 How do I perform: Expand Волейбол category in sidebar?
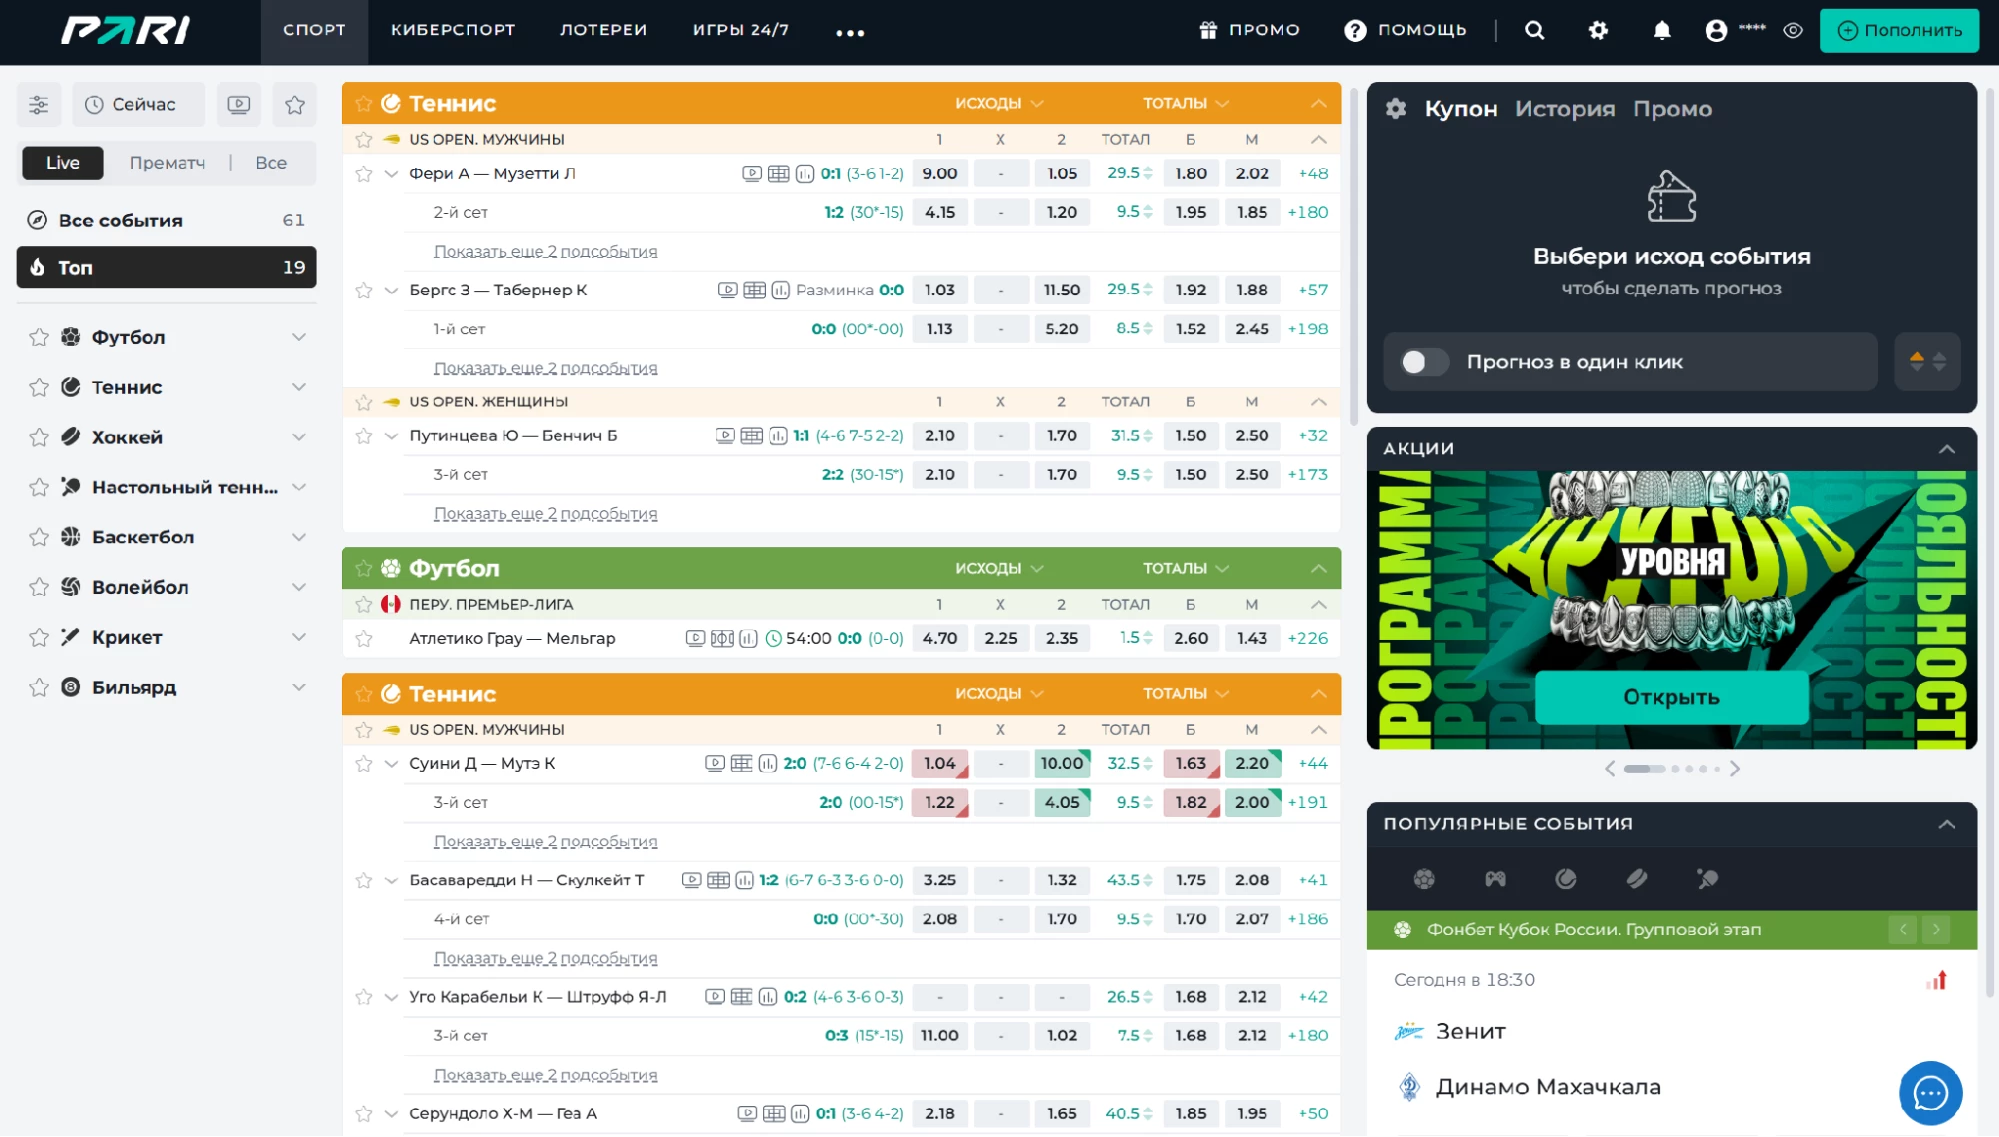(x=298, y=587)
